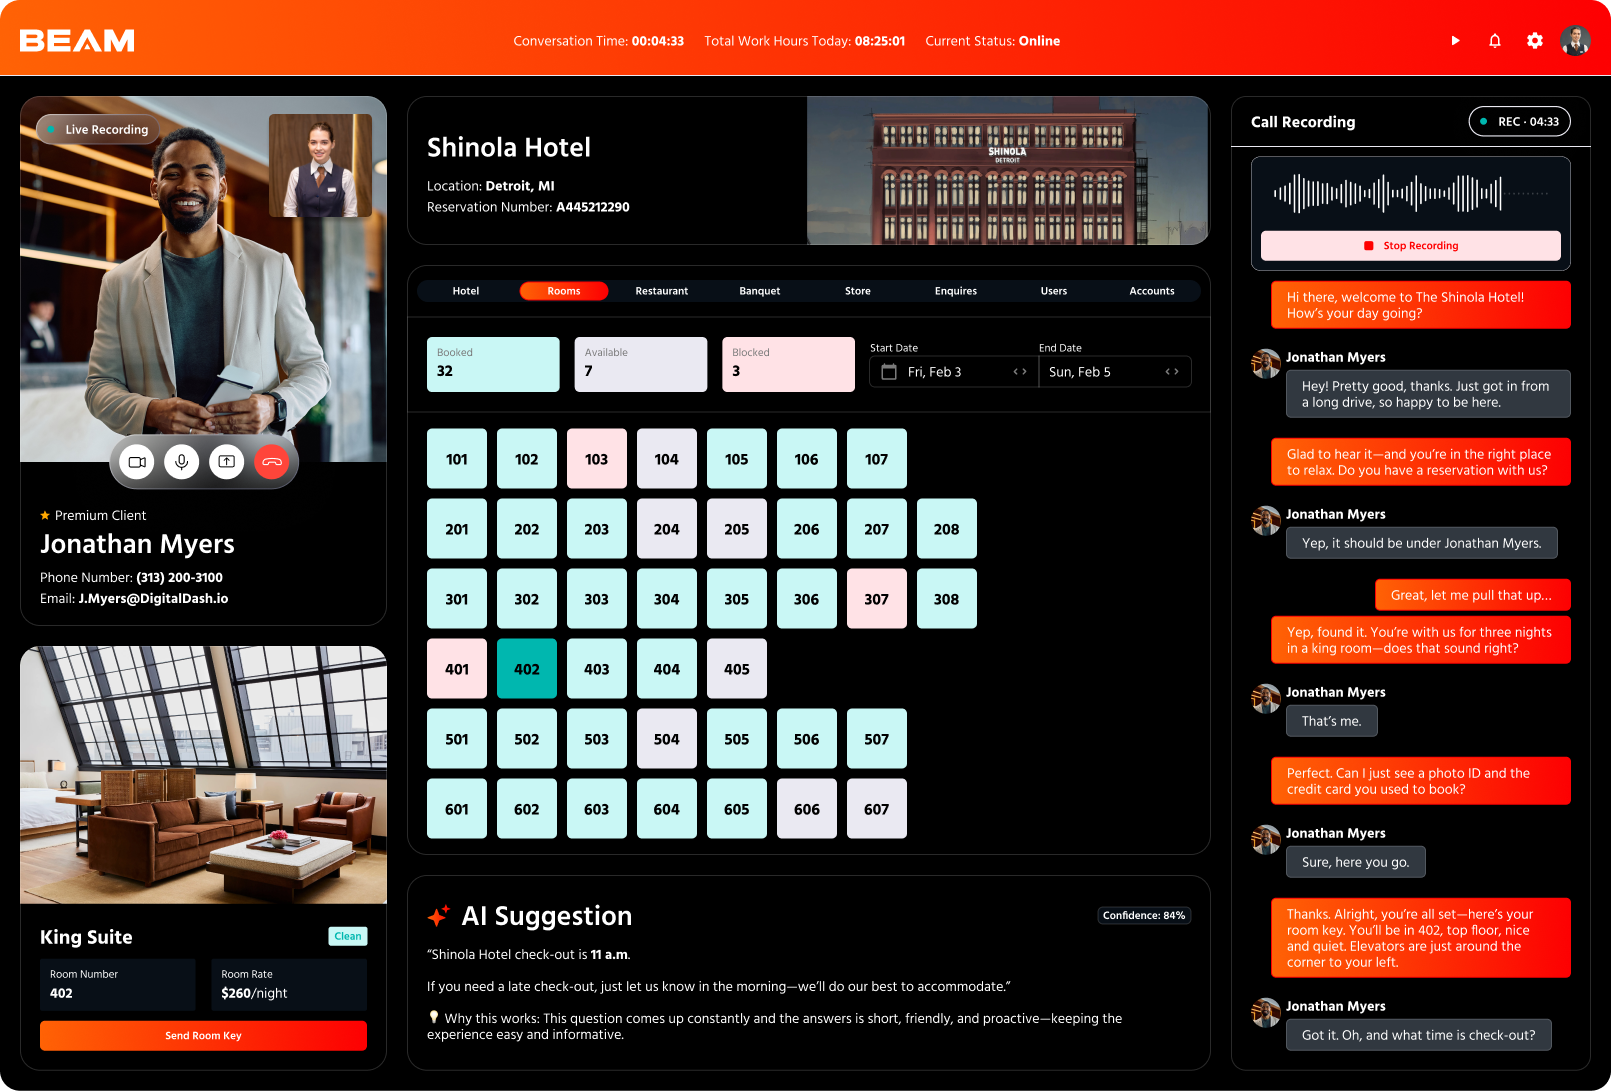Select blocked room 307
This screenshot has width=1611, height=1091.
click(x=877, y=599)
